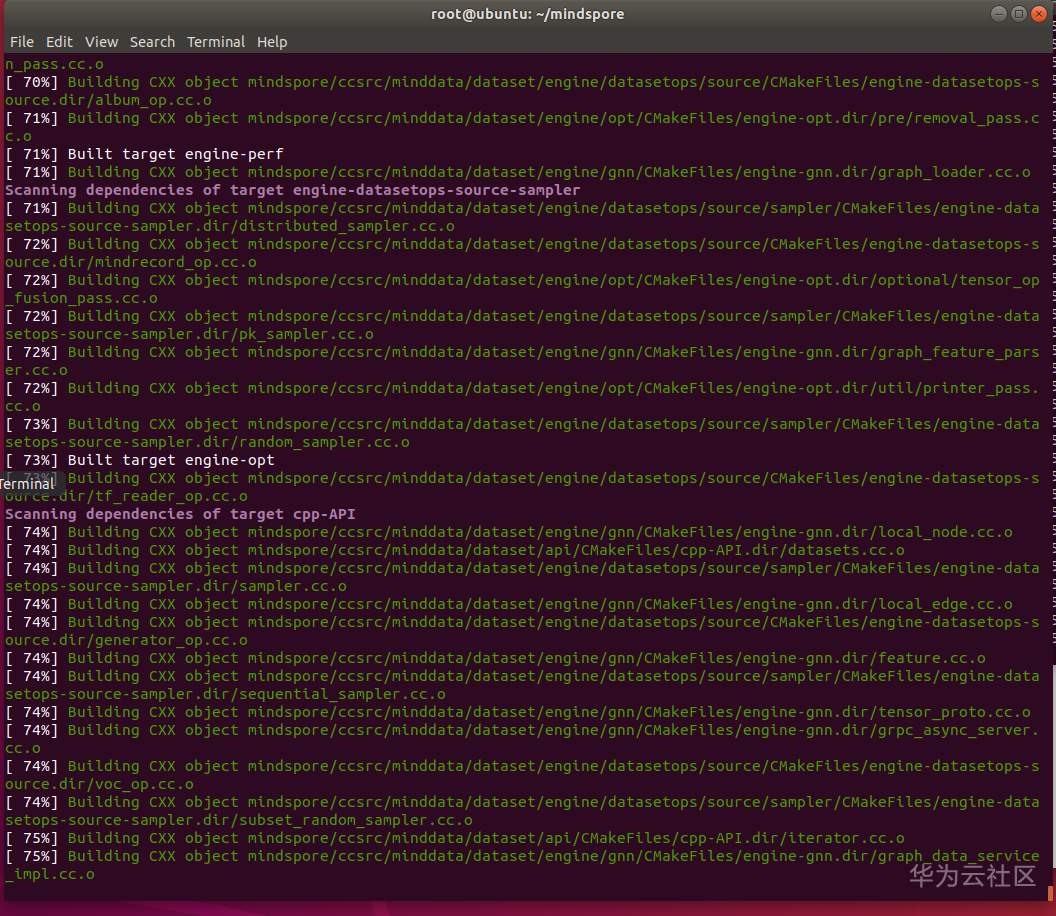The height and width of the screenshot is (916, 1056).
Task: Click the window title 'root@ubuntu: ~/mindspore'
Action: pos(527,13)
